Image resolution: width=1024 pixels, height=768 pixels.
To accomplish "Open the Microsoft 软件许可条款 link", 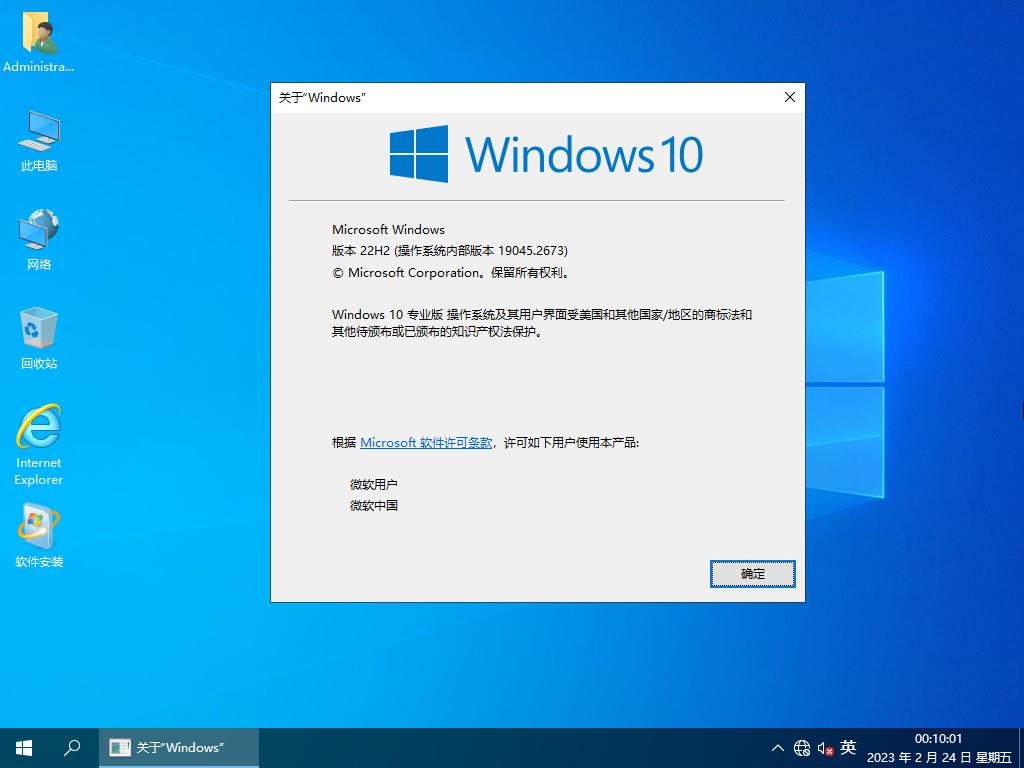I will coord(426,442).
